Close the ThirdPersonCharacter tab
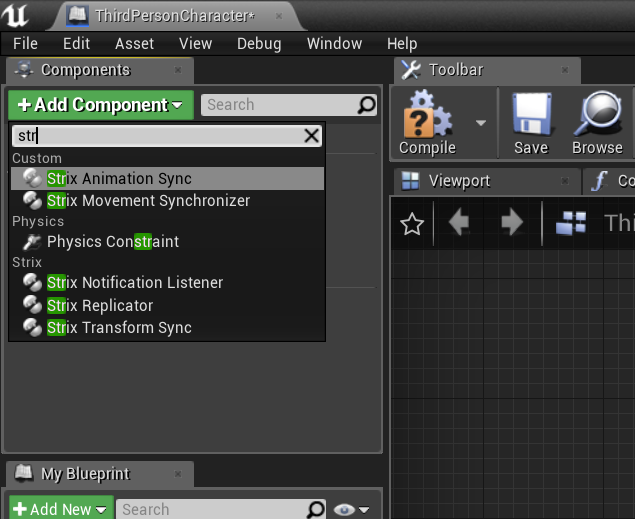This screenshot has width=635, height=519. point(279,16)
